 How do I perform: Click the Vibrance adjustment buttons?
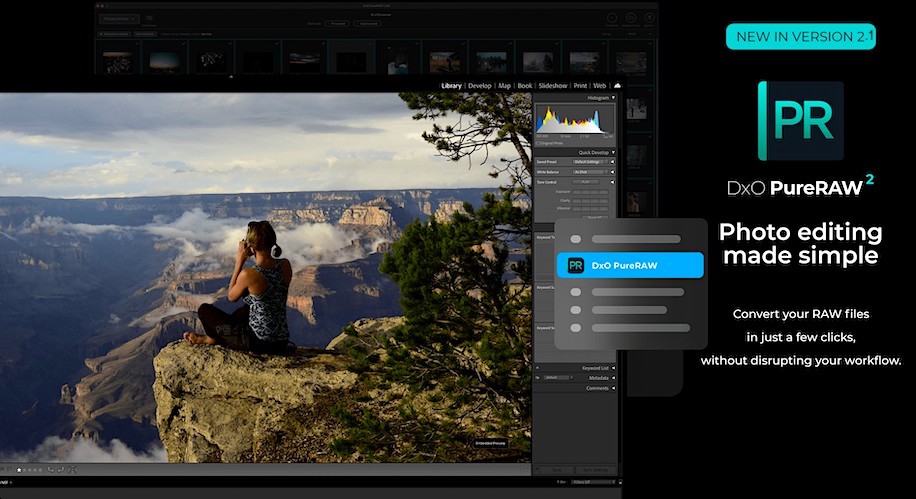click(590, 208)
